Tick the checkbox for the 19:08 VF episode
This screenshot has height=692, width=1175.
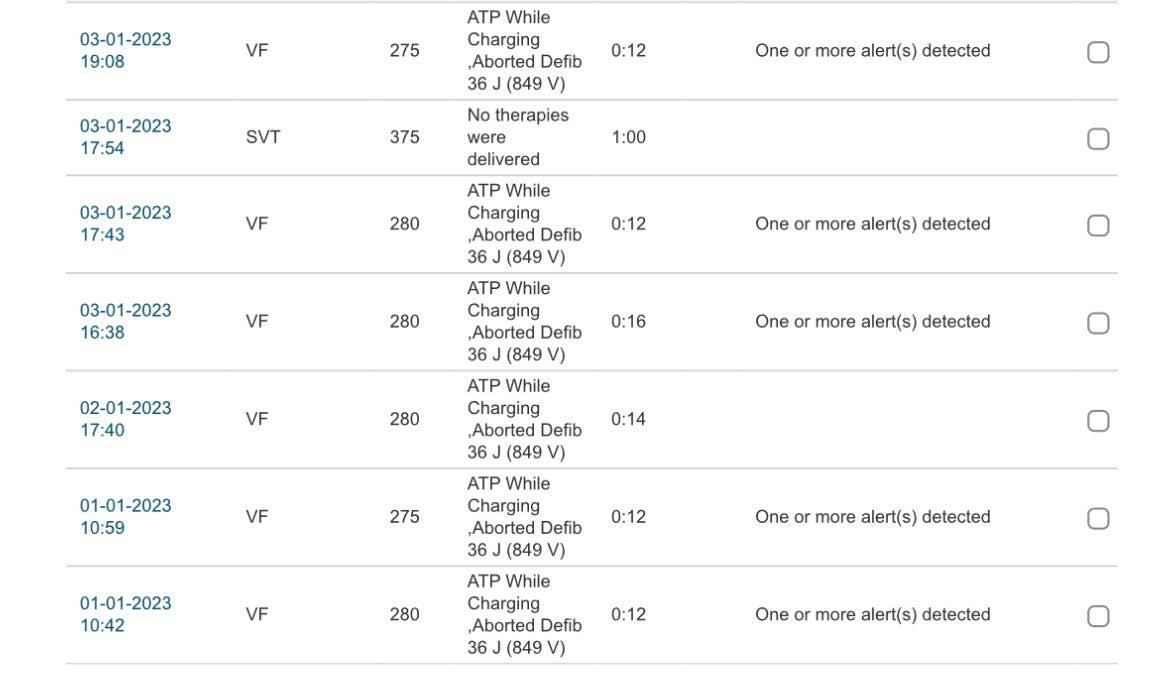pos(1098,52)
